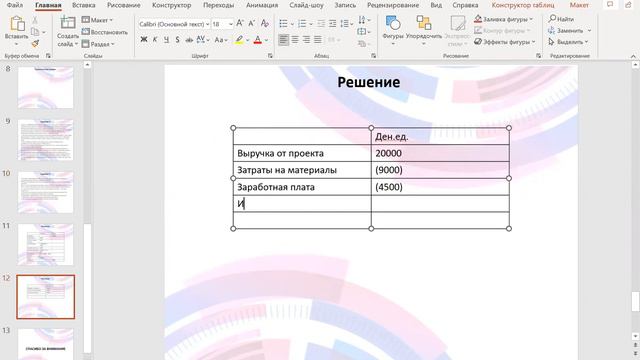Click the Format Painter brush icon

(x=36, y=43)
